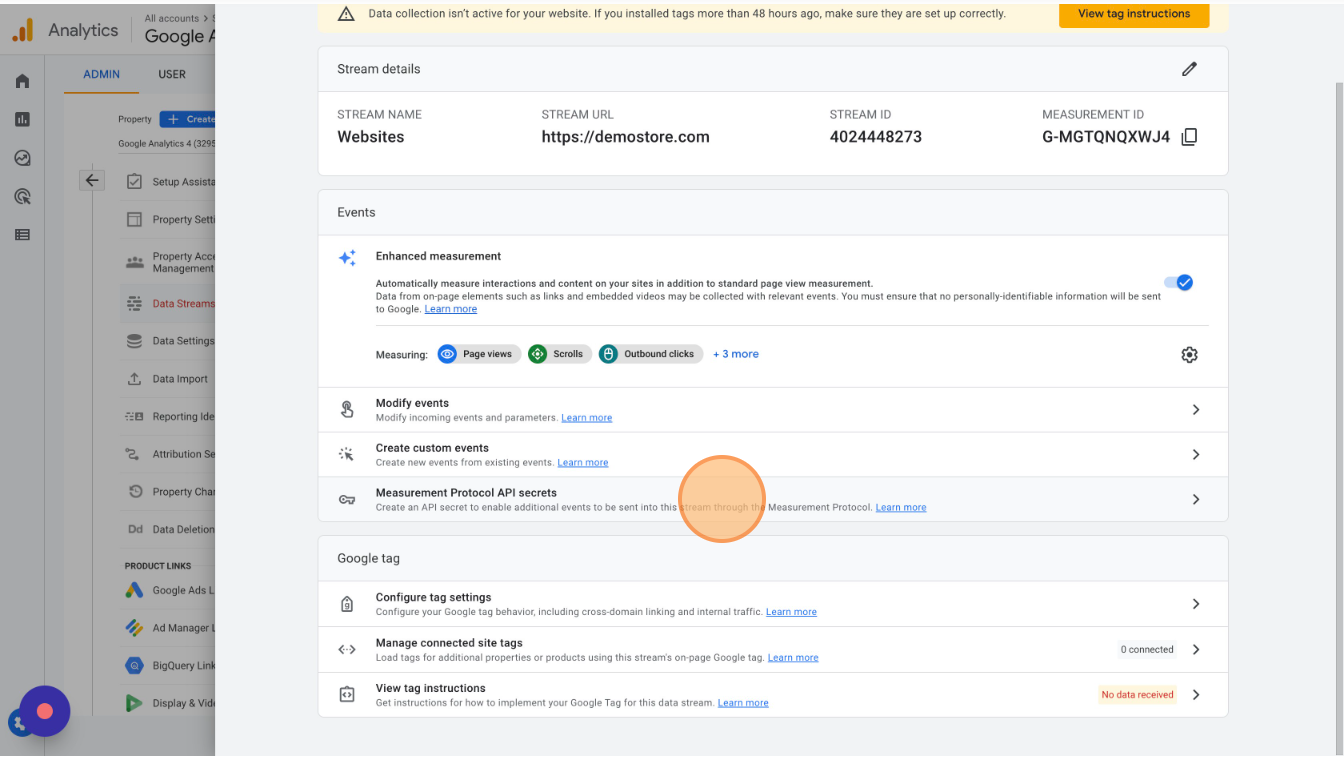Click the Attribution Settings icon
Screen dimensions: 1344x760
coord(134,454)
